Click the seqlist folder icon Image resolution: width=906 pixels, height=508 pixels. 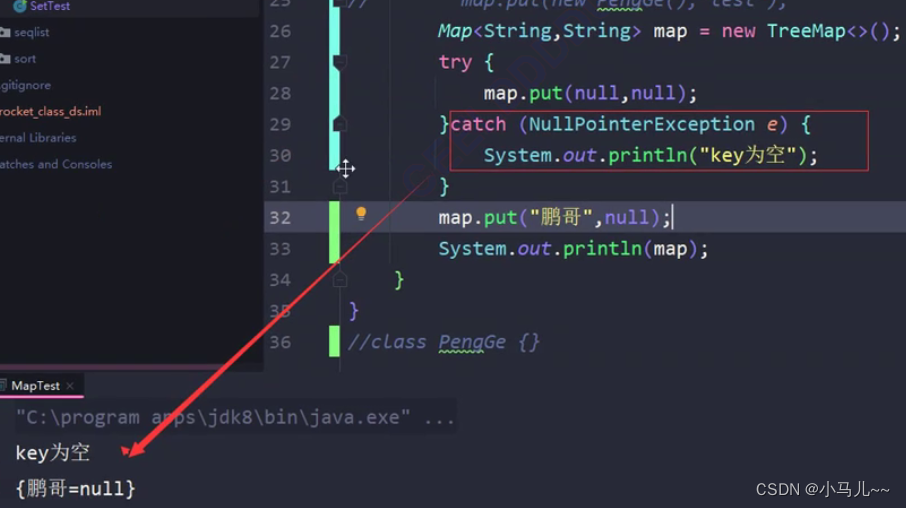click(x=5, y=33)
